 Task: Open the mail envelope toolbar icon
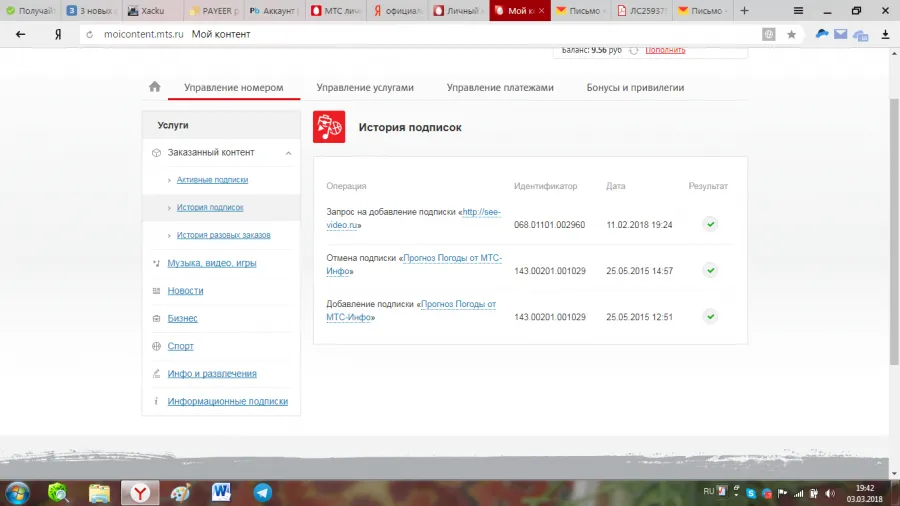click(840, 34)
